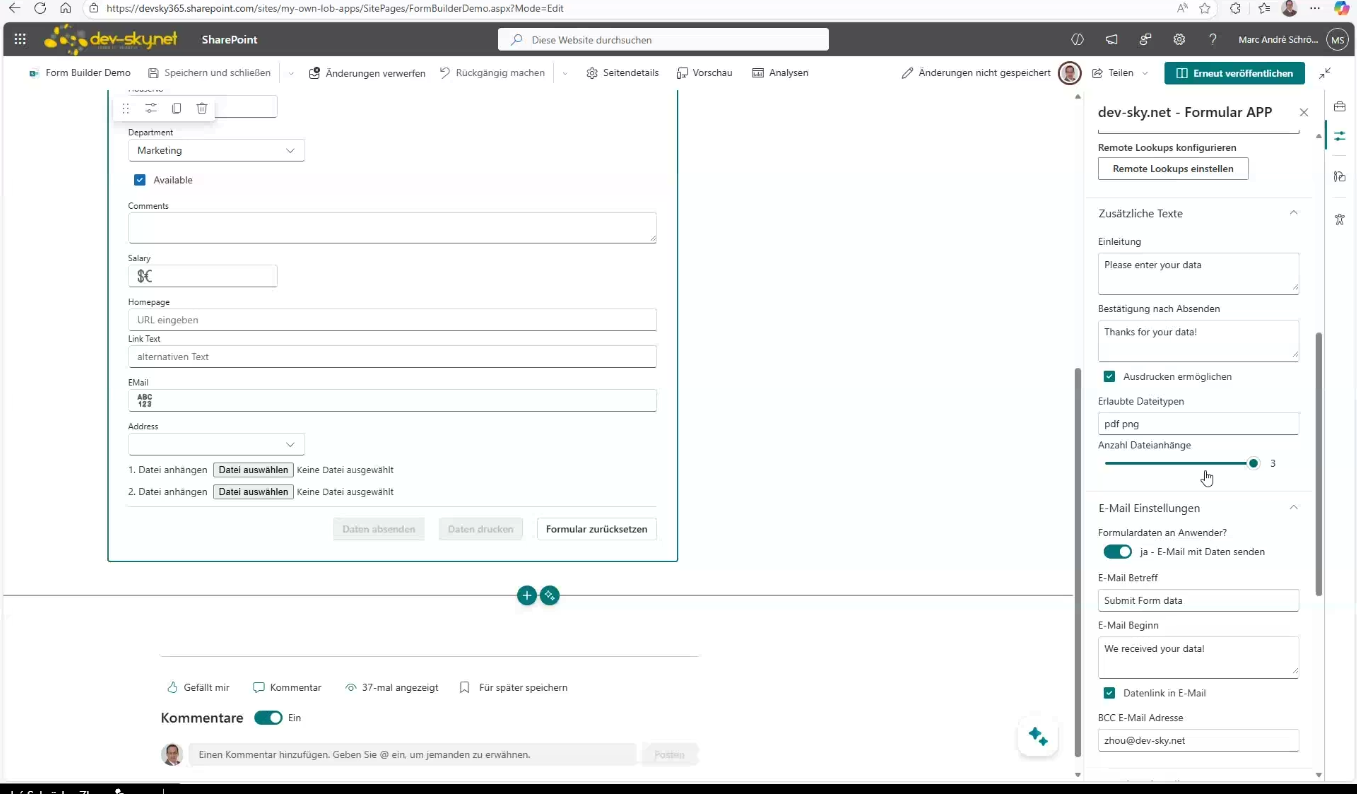Open Seitendetails in the command bar
Viewport: 1357px width, 794px height.
pyautogui.click(x=622, y=73)
